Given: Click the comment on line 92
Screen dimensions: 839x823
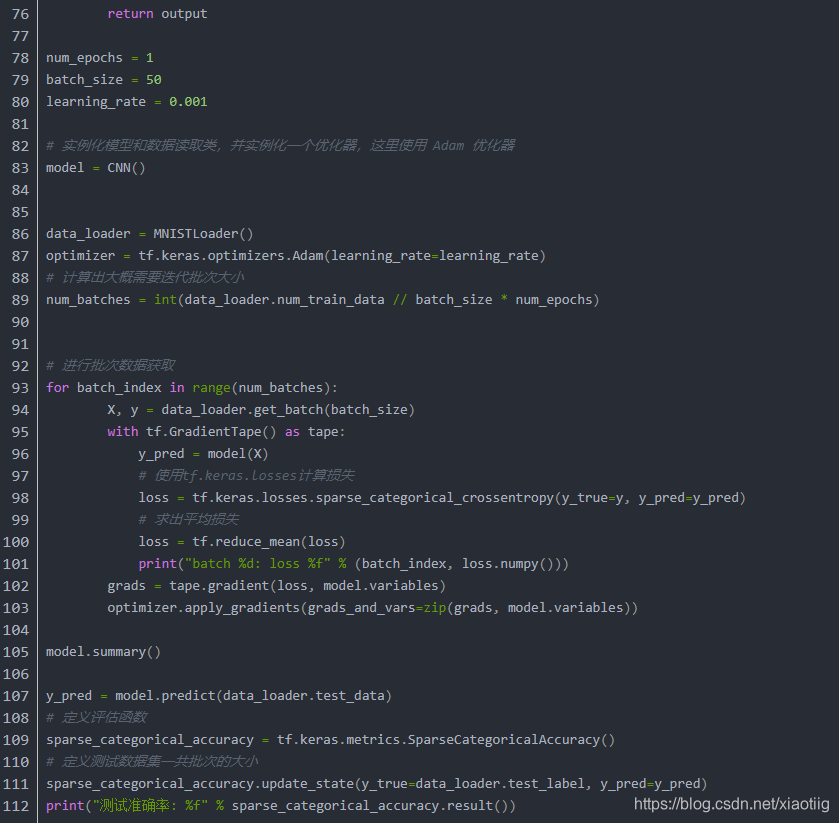Looking at the screenshot, I should pyautogui.click(x=110, y=365).
